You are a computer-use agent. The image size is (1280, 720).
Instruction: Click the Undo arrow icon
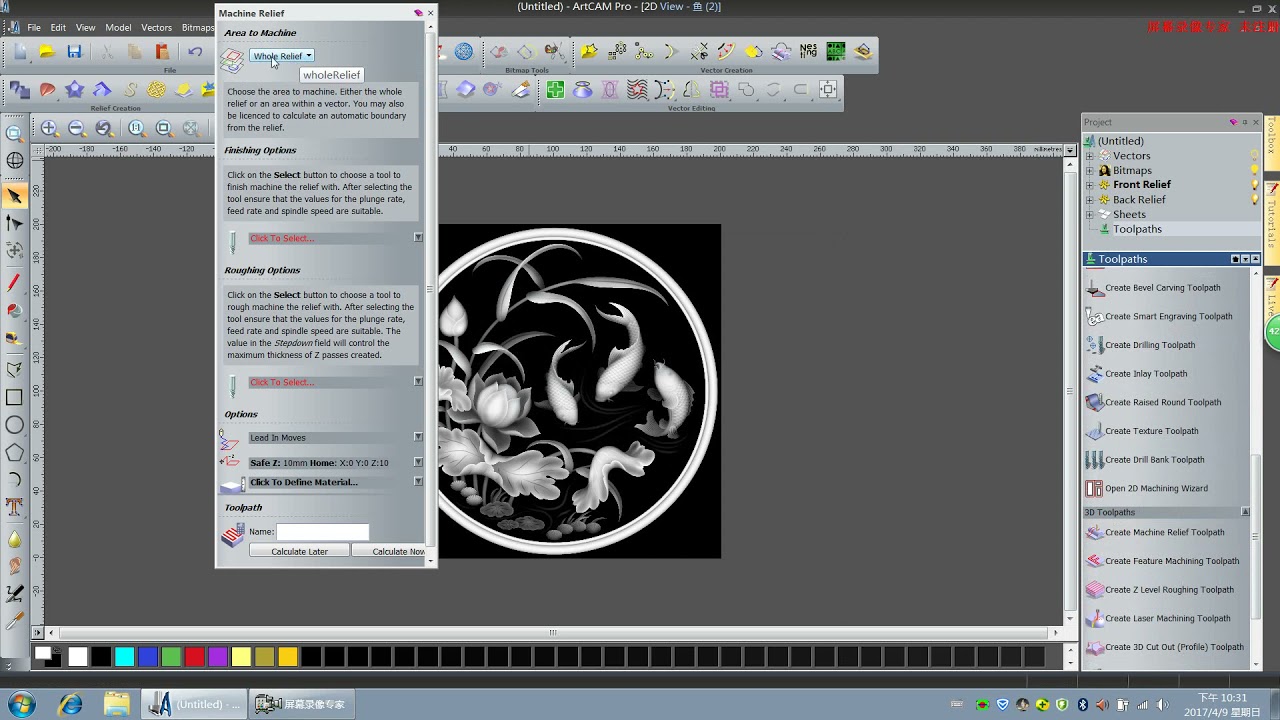point(195,52)
